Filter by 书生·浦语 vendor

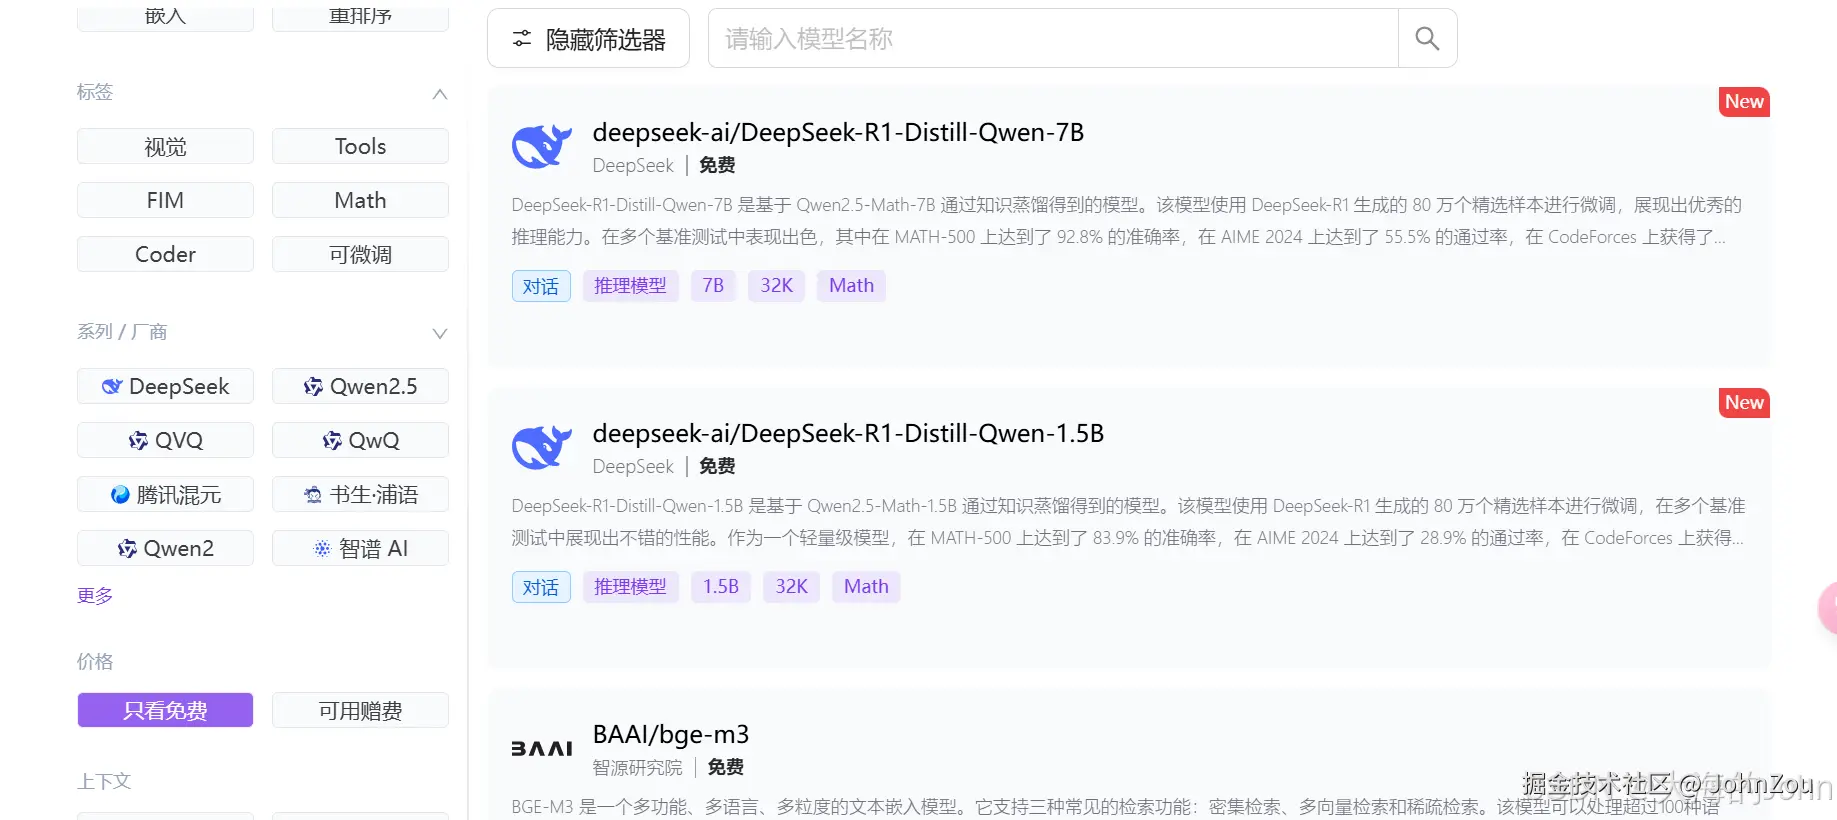point(360,494)
